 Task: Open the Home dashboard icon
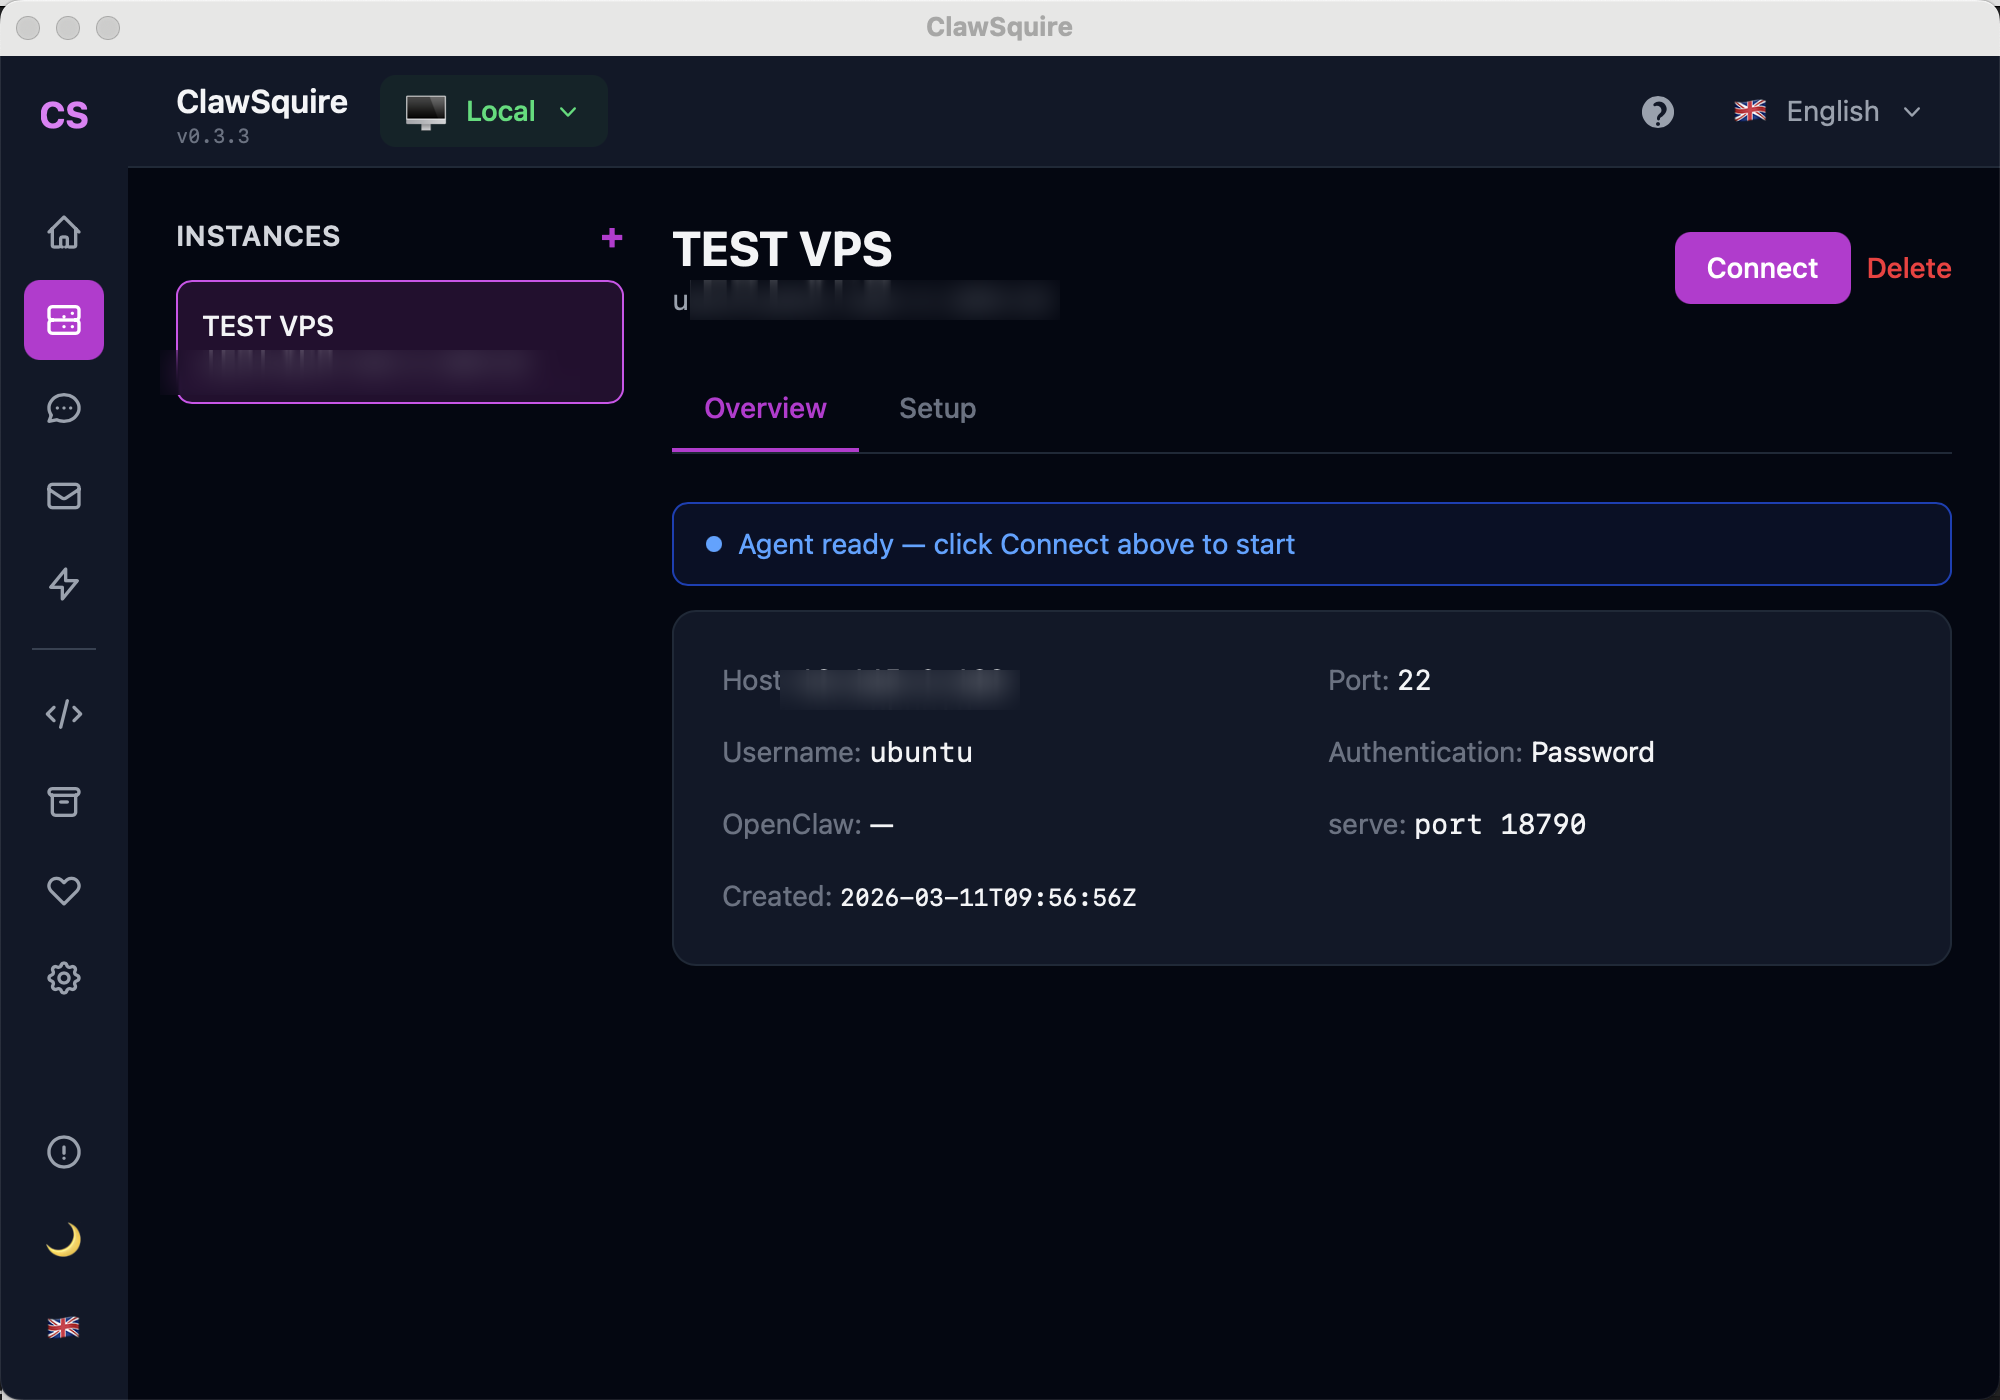tap(64, 232)
